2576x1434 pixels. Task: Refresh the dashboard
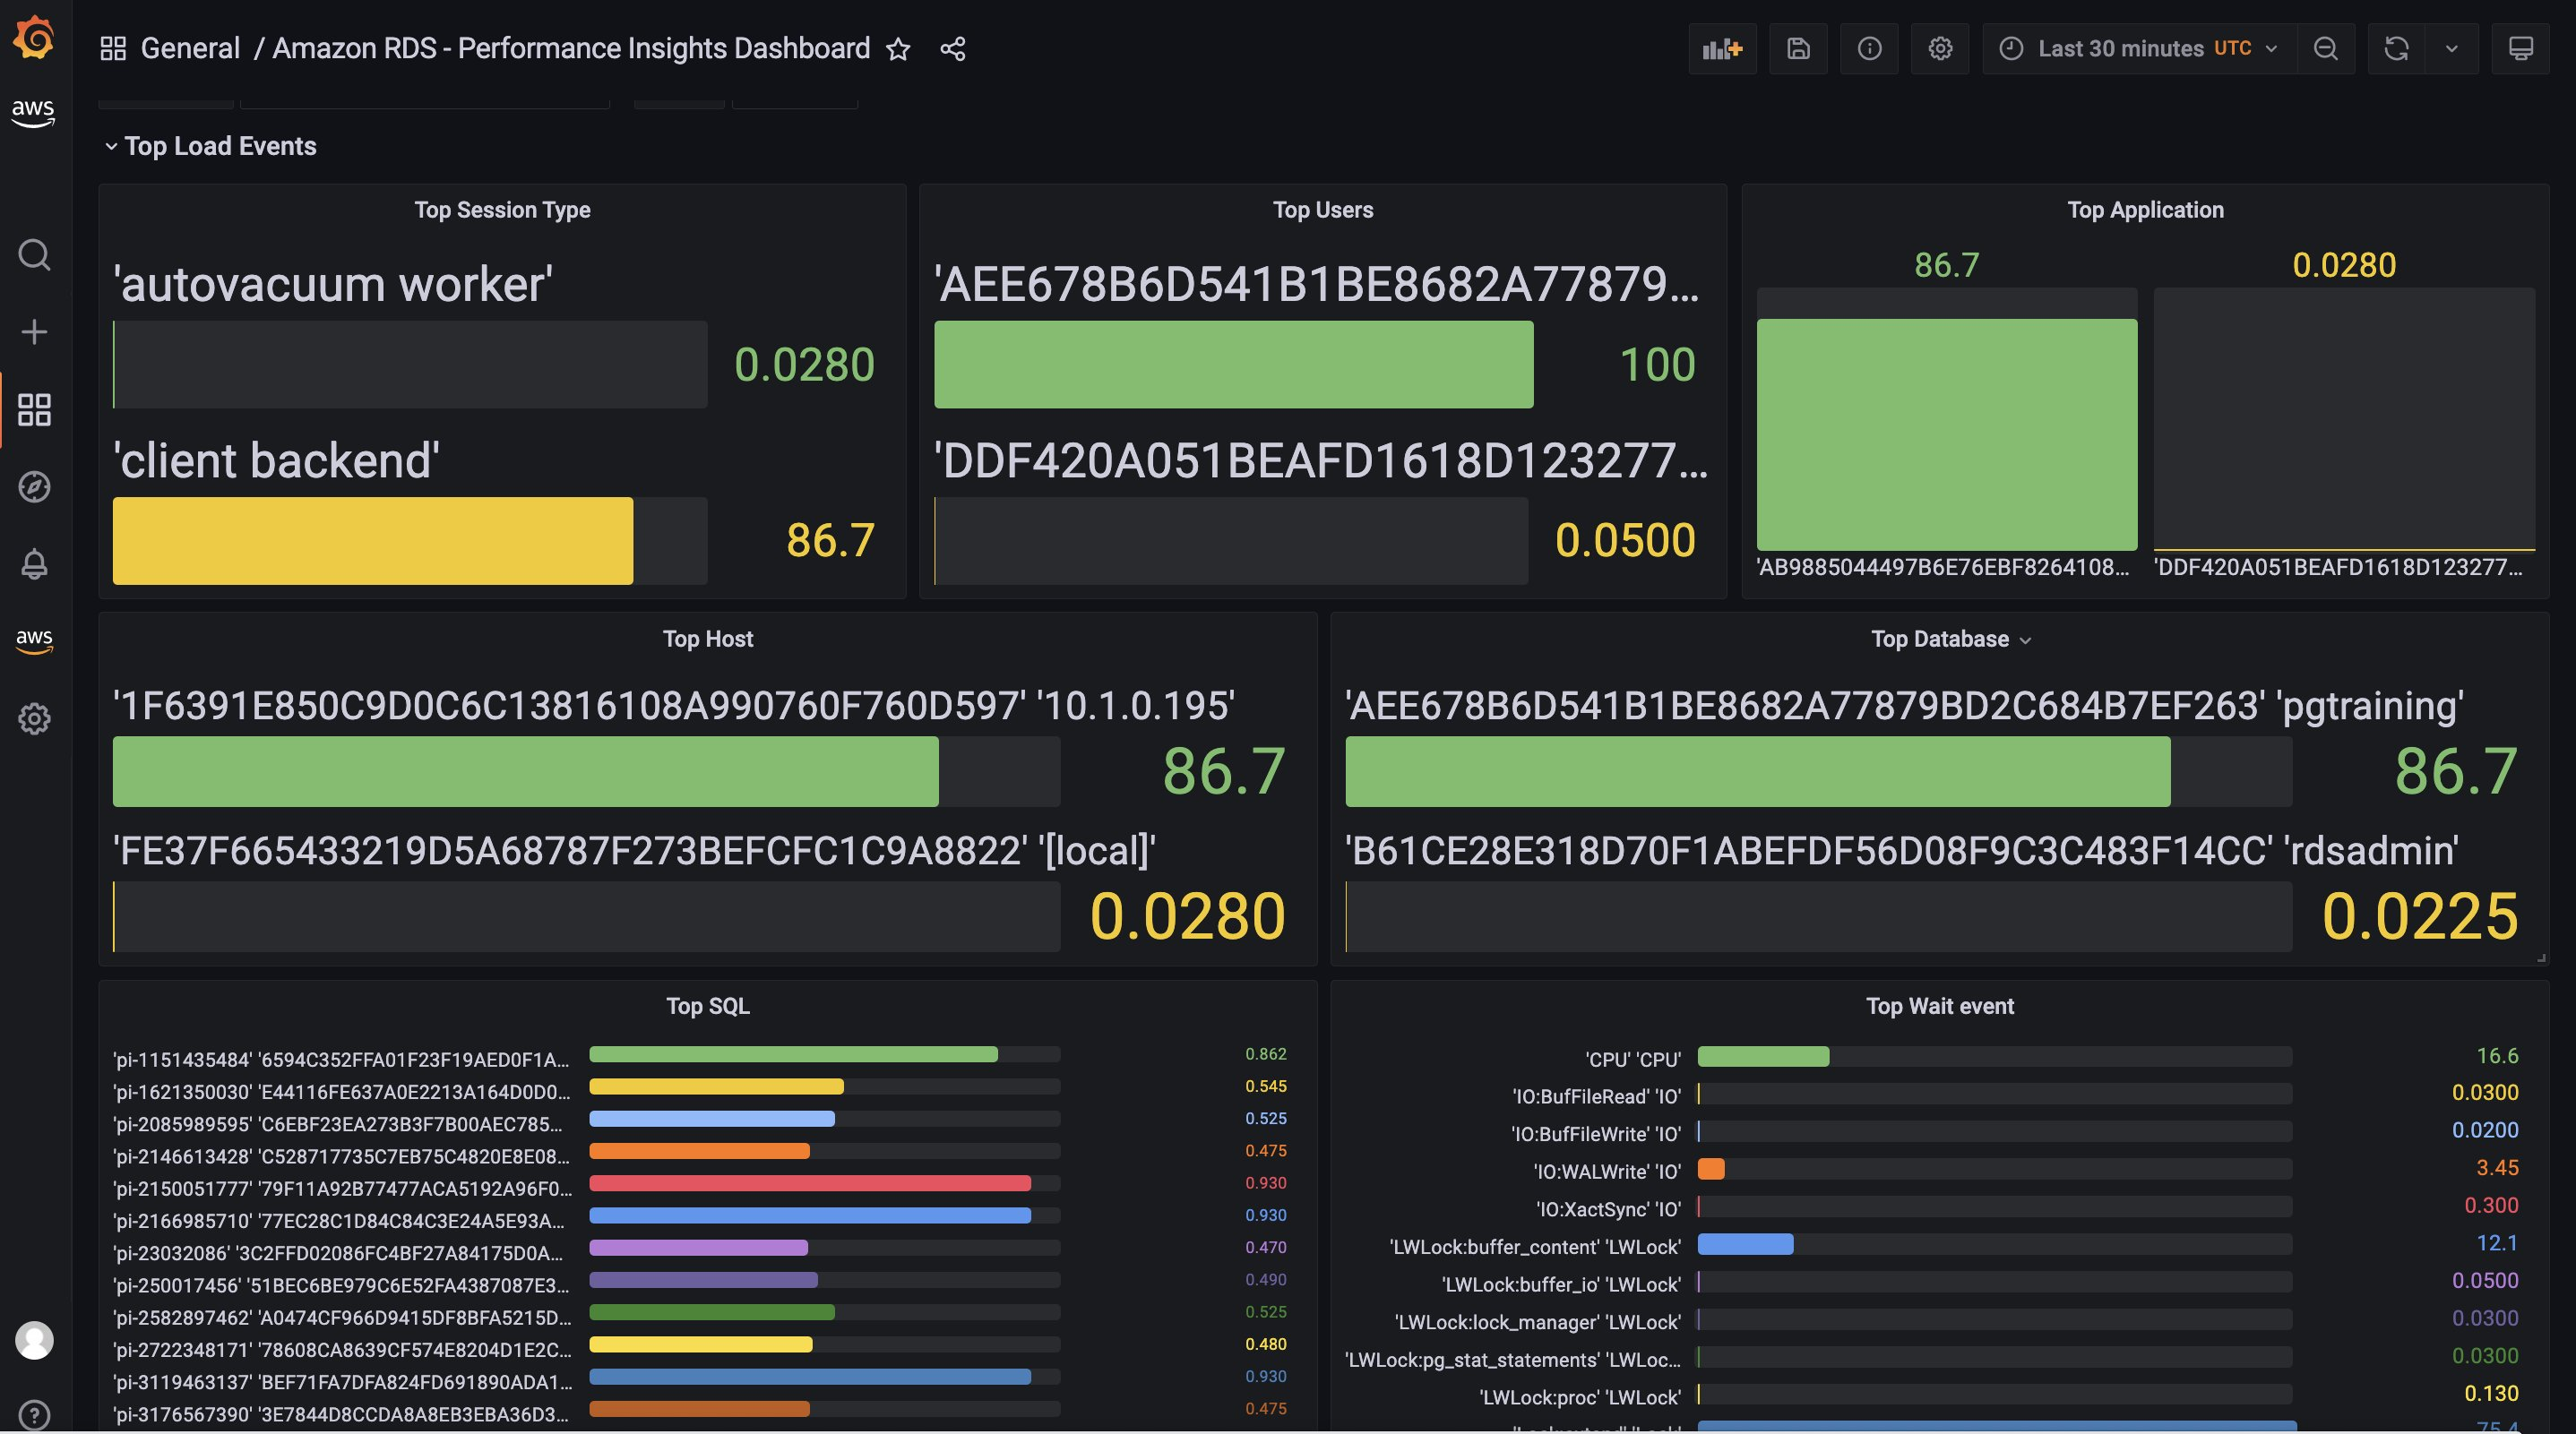pos(2396,49)
